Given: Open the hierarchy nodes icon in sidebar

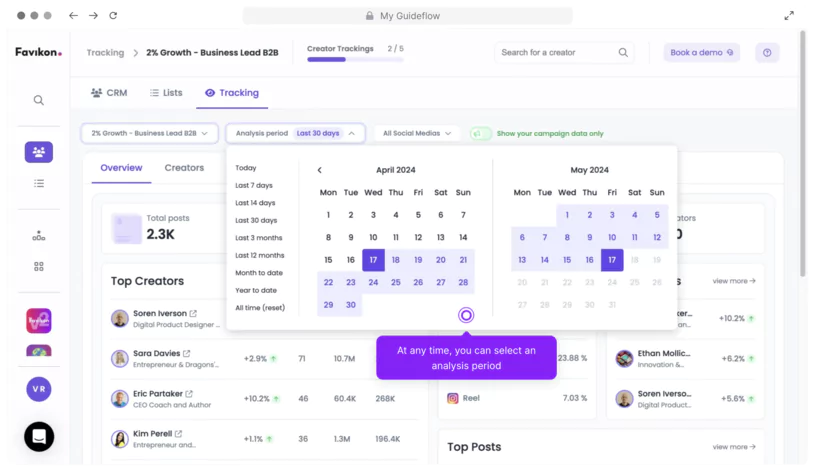Looking at the screenshot, I should [x=39, y=236].
